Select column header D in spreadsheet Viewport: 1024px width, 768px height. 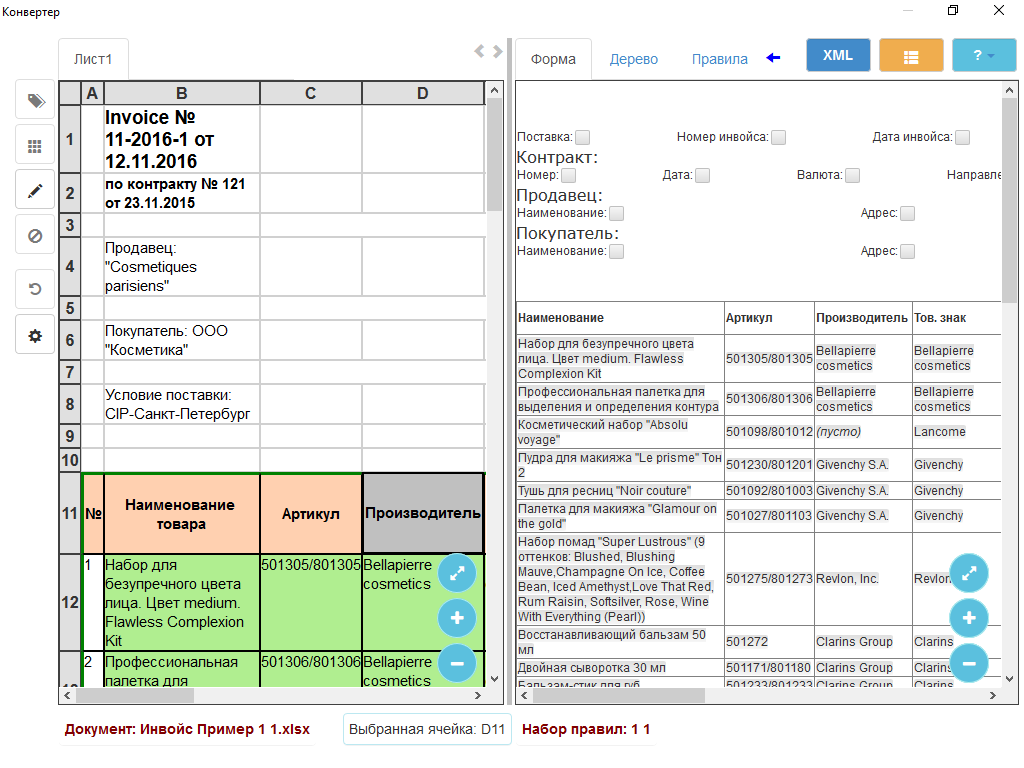coord(423,93)
